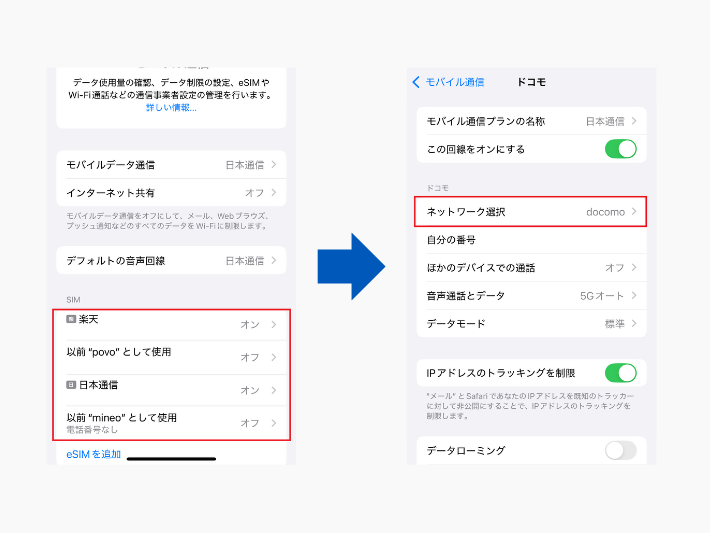Open デフォルトの音声回線 setting

[x=171, y=261]
